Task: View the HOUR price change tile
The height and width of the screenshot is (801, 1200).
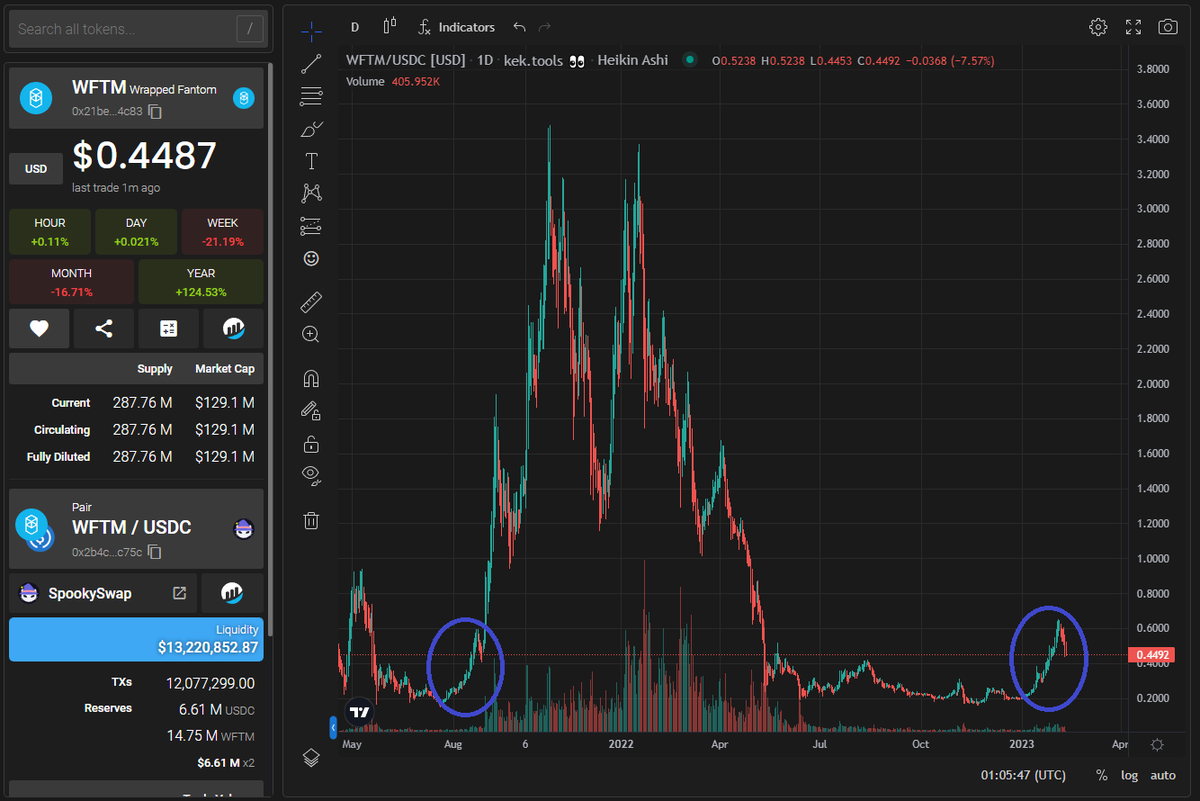Action: [x=50, y=232]
